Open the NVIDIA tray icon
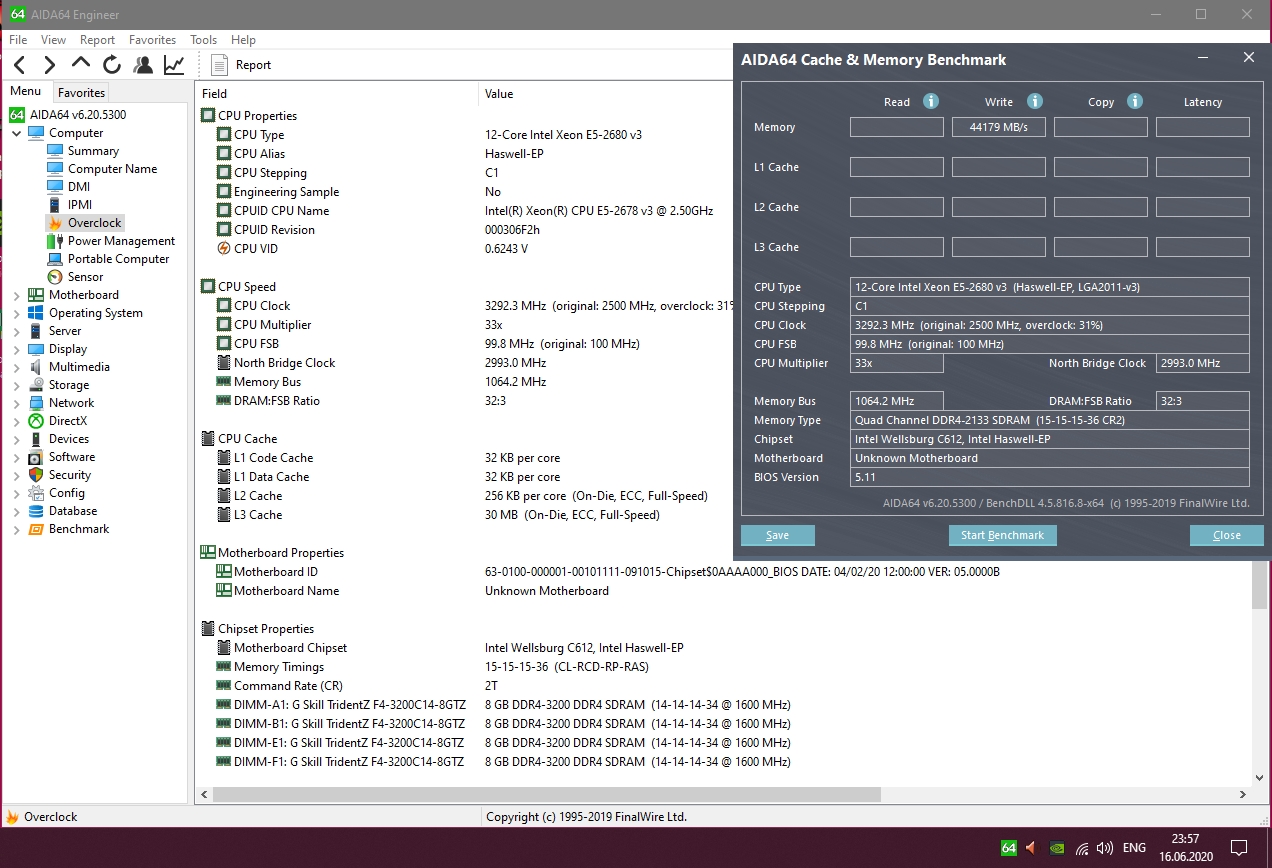Screen dimensions: 1272x868 coord(1057,848)
